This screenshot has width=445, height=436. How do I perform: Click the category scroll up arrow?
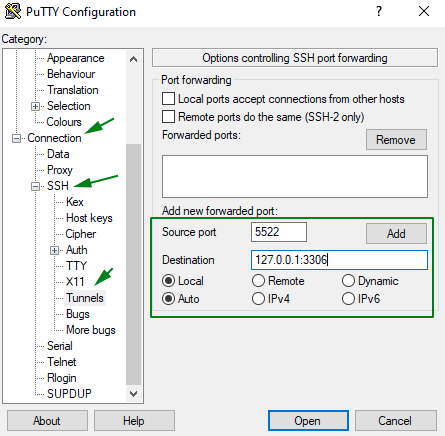133,59
